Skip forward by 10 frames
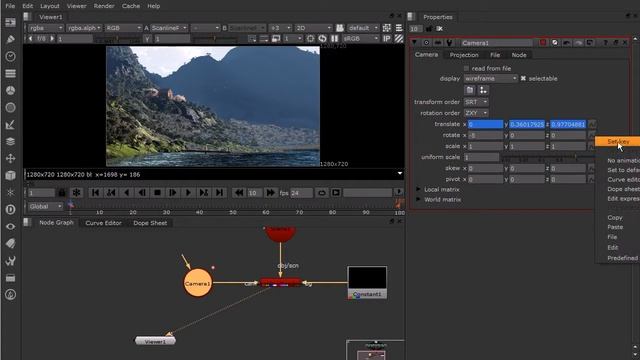The image size is (640, 360). [x=270, y=193]
